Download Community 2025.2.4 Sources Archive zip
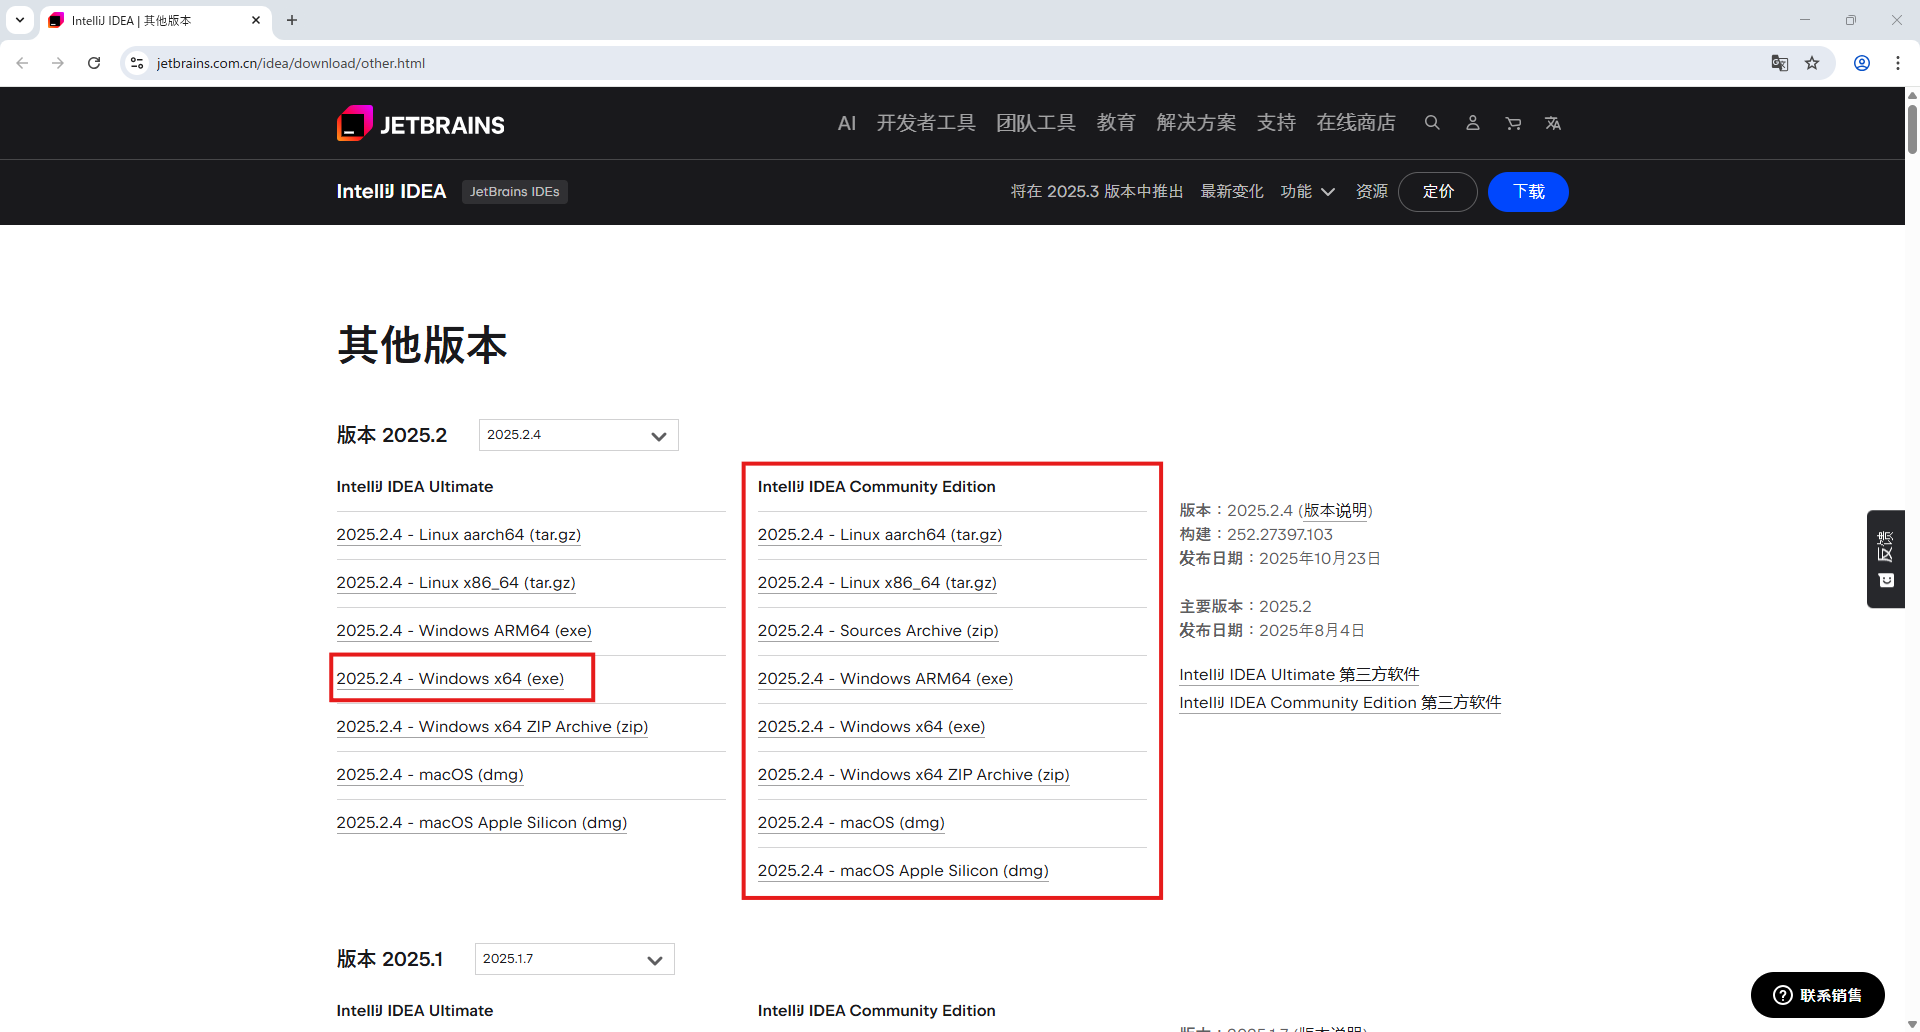The width and height of the screenshot is (1920, 1032). (878, 631)
